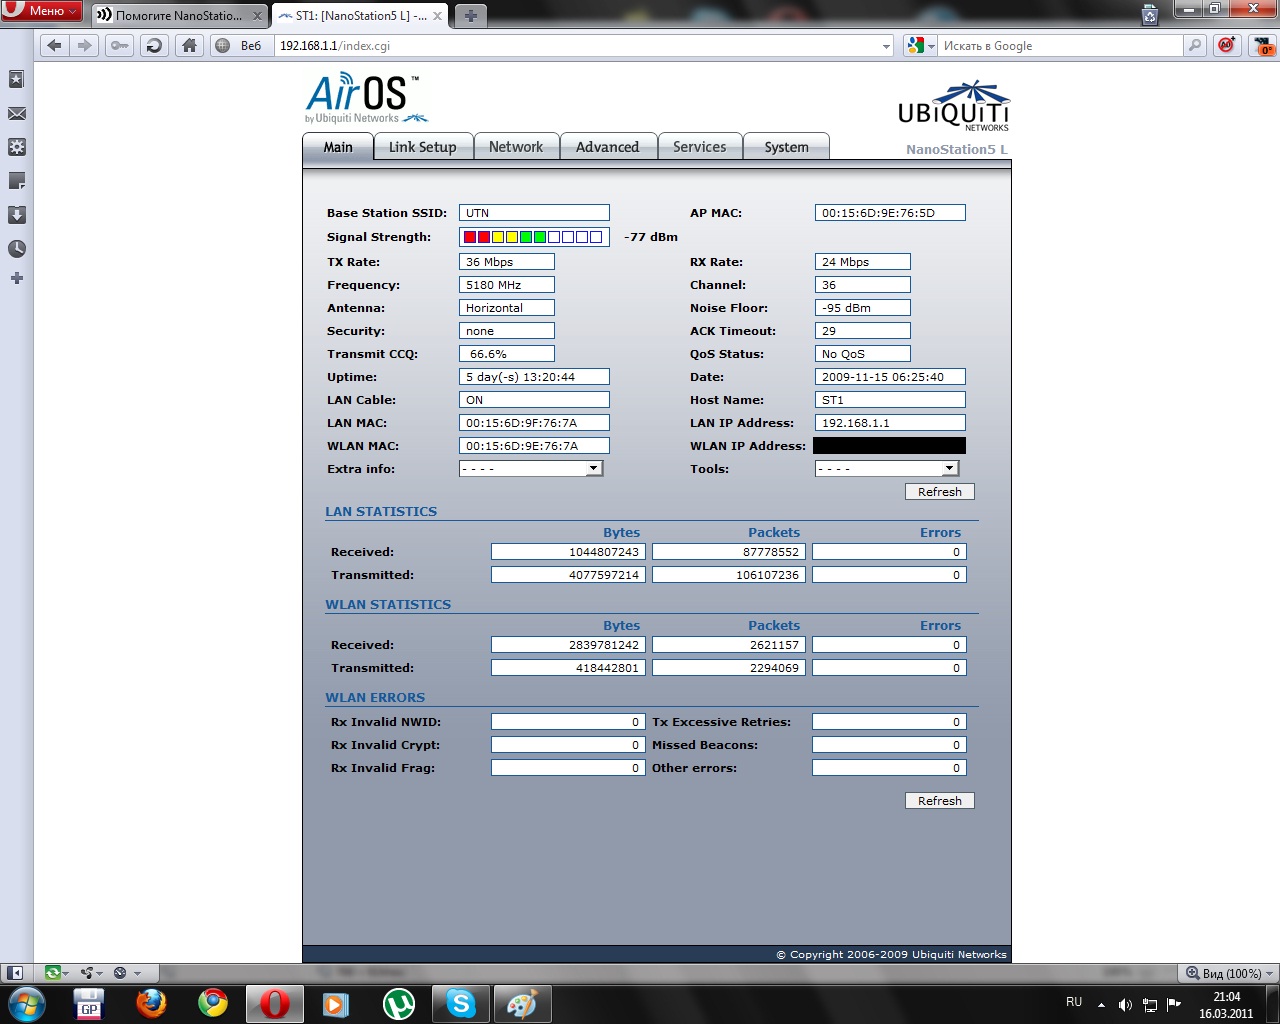Close the Помогите NanoStation tab

257,16
